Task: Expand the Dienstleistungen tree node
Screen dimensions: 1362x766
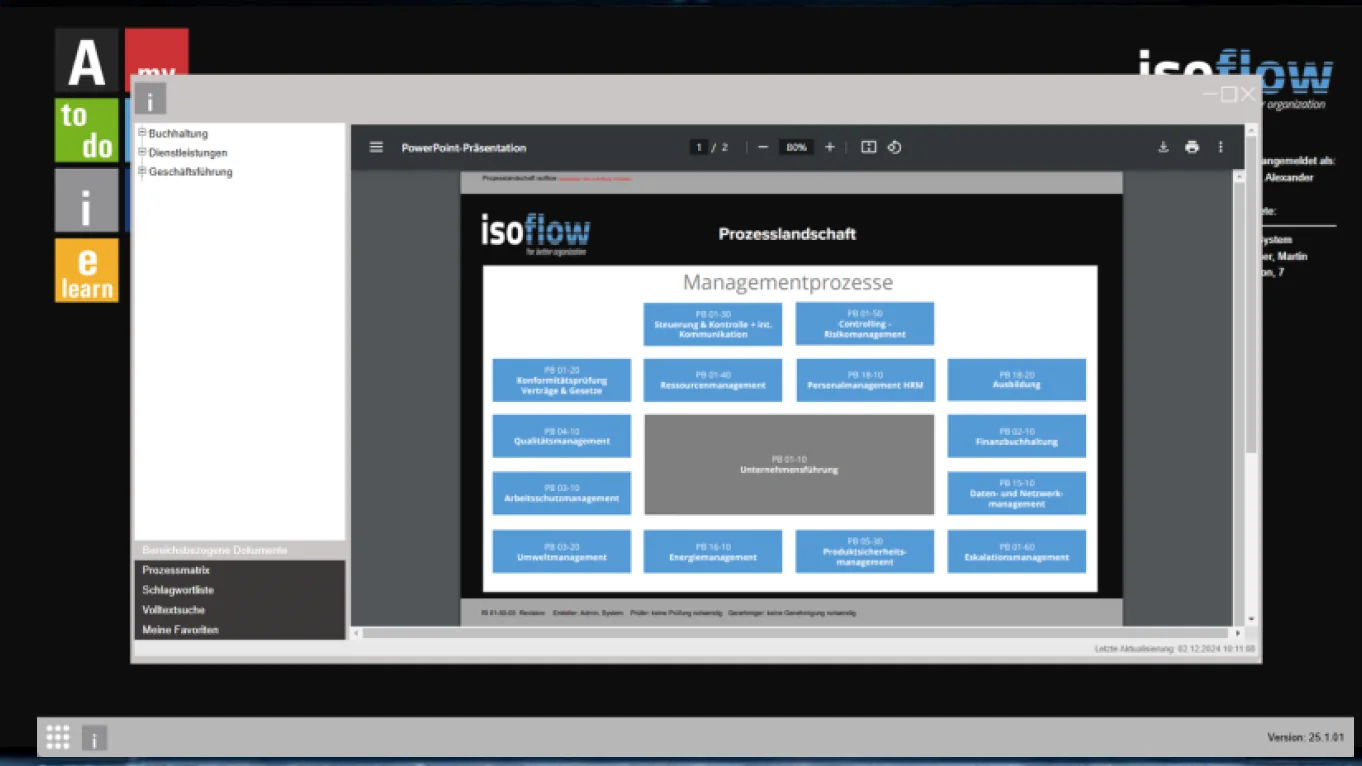Action: 142,152
